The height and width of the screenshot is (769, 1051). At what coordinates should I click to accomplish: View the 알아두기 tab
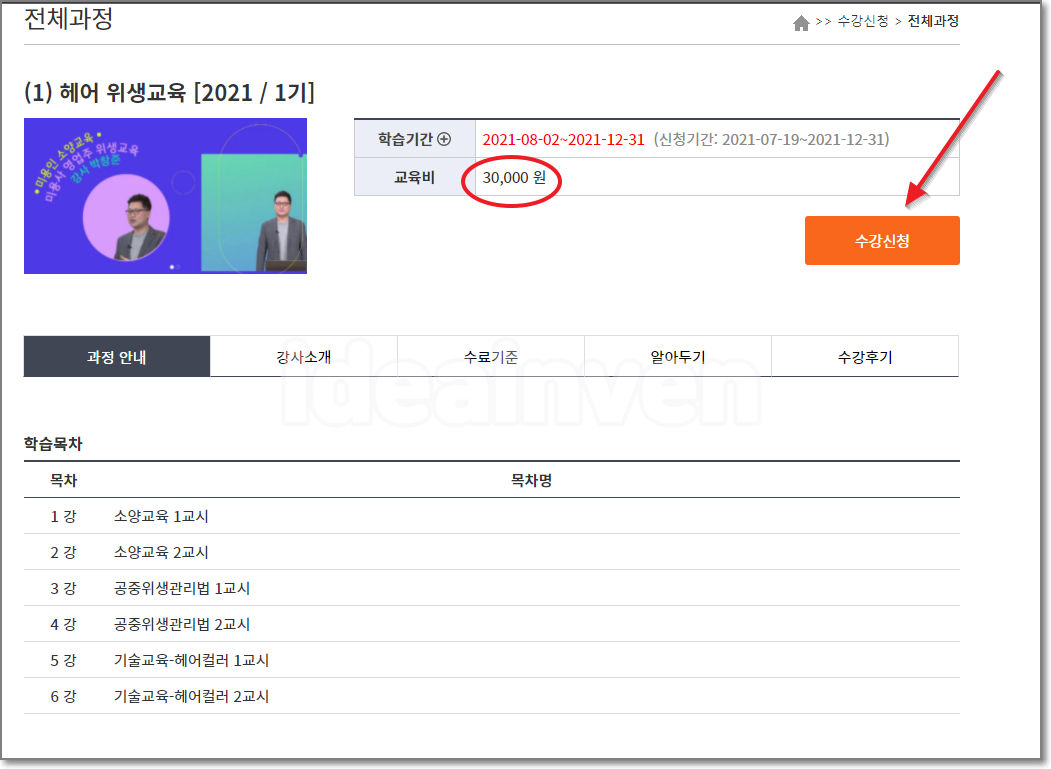(x=678, y=355)
